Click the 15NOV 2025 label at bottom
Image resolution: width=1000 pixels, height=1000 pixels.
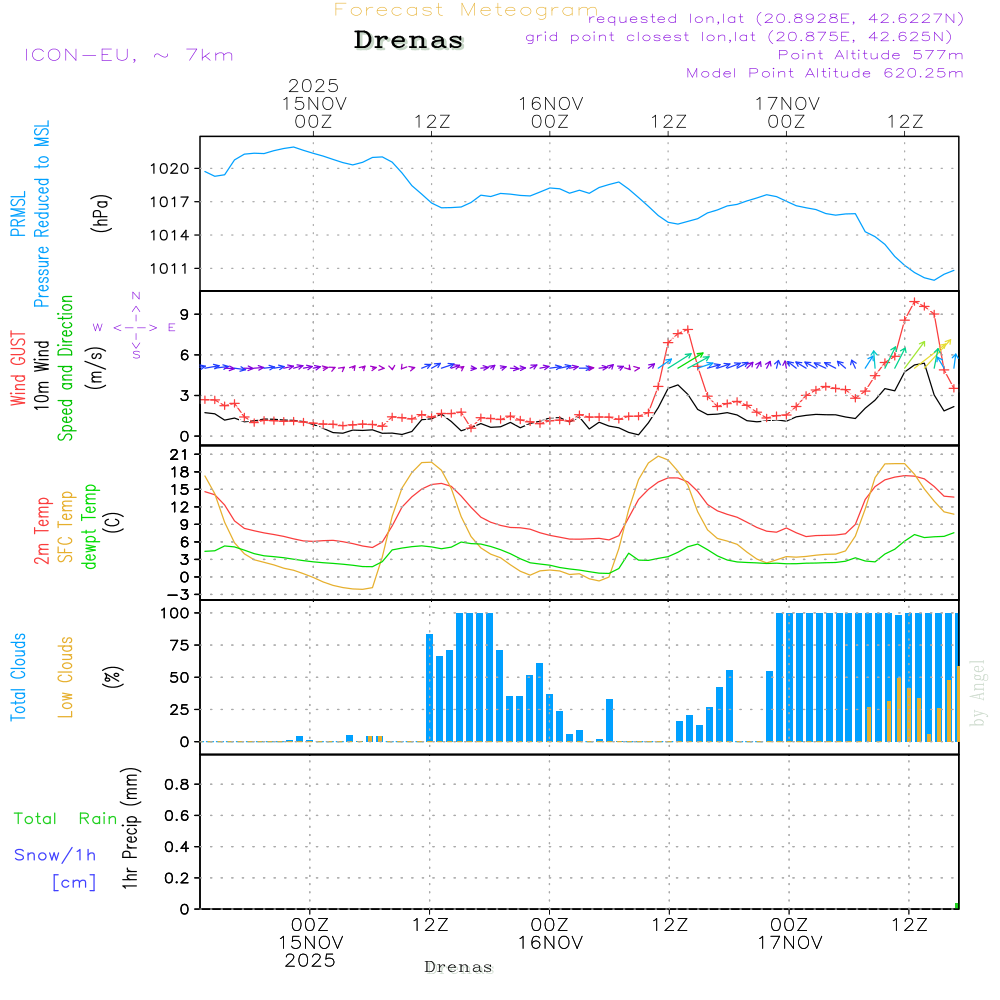tap(310, 951)
